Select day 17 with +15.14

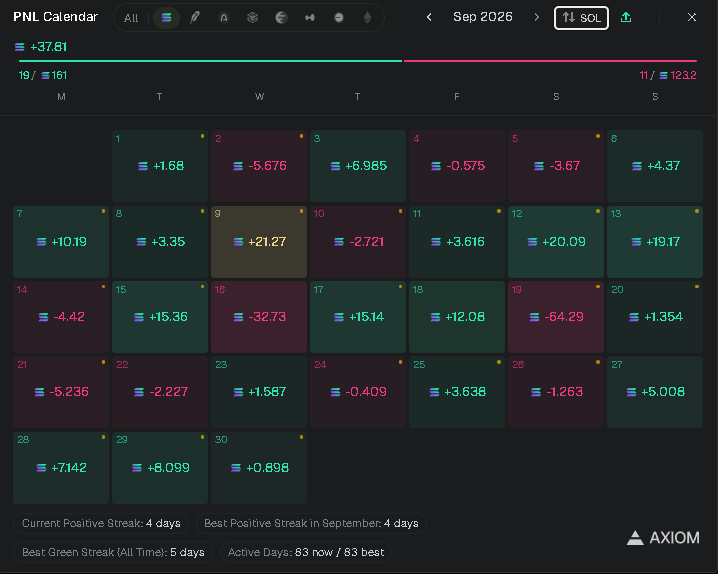(358, 317)
